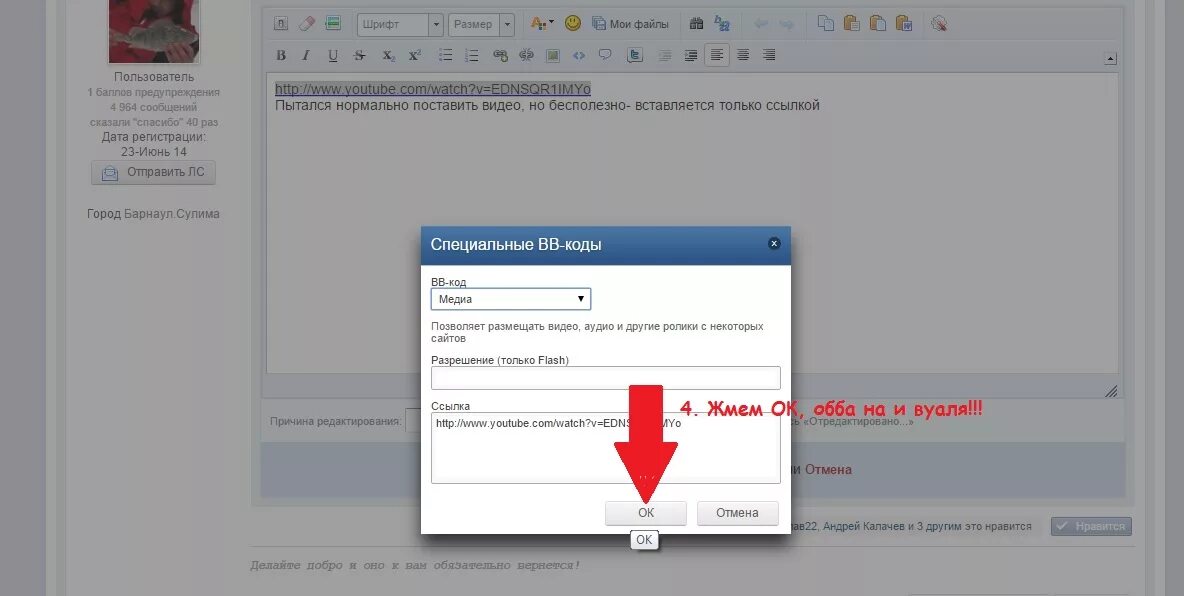Screen dimensions: 1184x596
Task: Toggle source mode in the editor toolbar
Action: point(280,23)
